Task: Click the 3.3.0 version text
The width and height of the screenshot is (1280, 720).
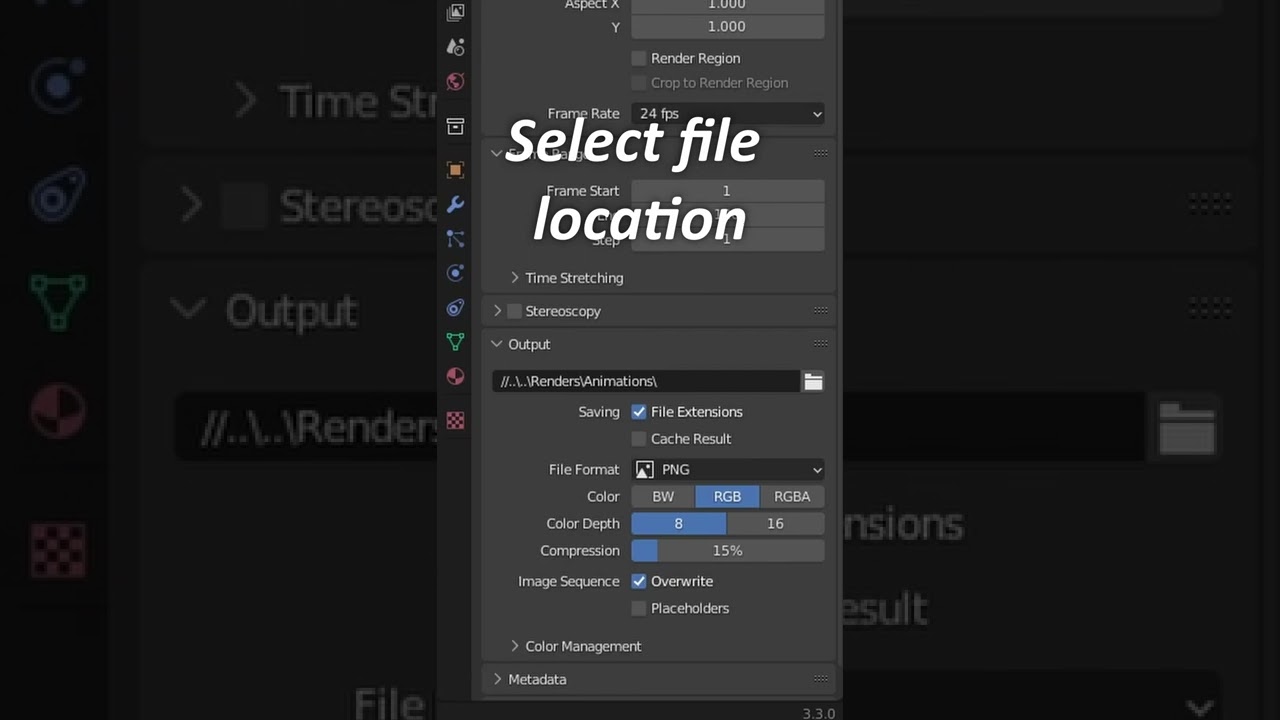Action: pos(818,713)
